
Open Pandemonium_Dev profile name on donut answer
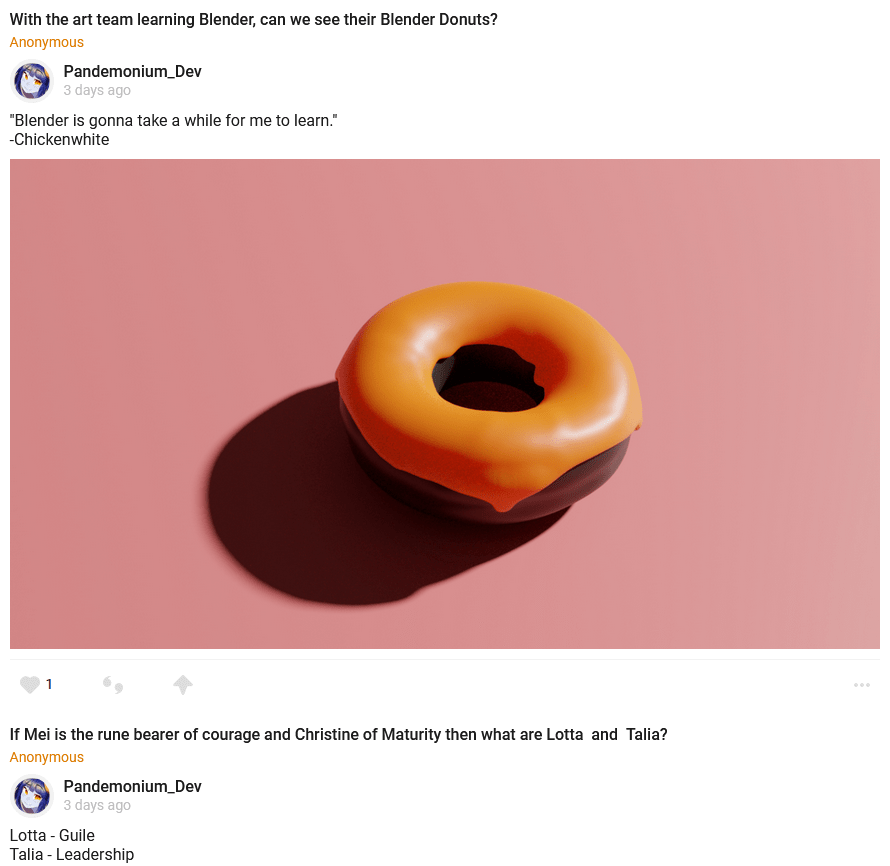tap(132, 72)
